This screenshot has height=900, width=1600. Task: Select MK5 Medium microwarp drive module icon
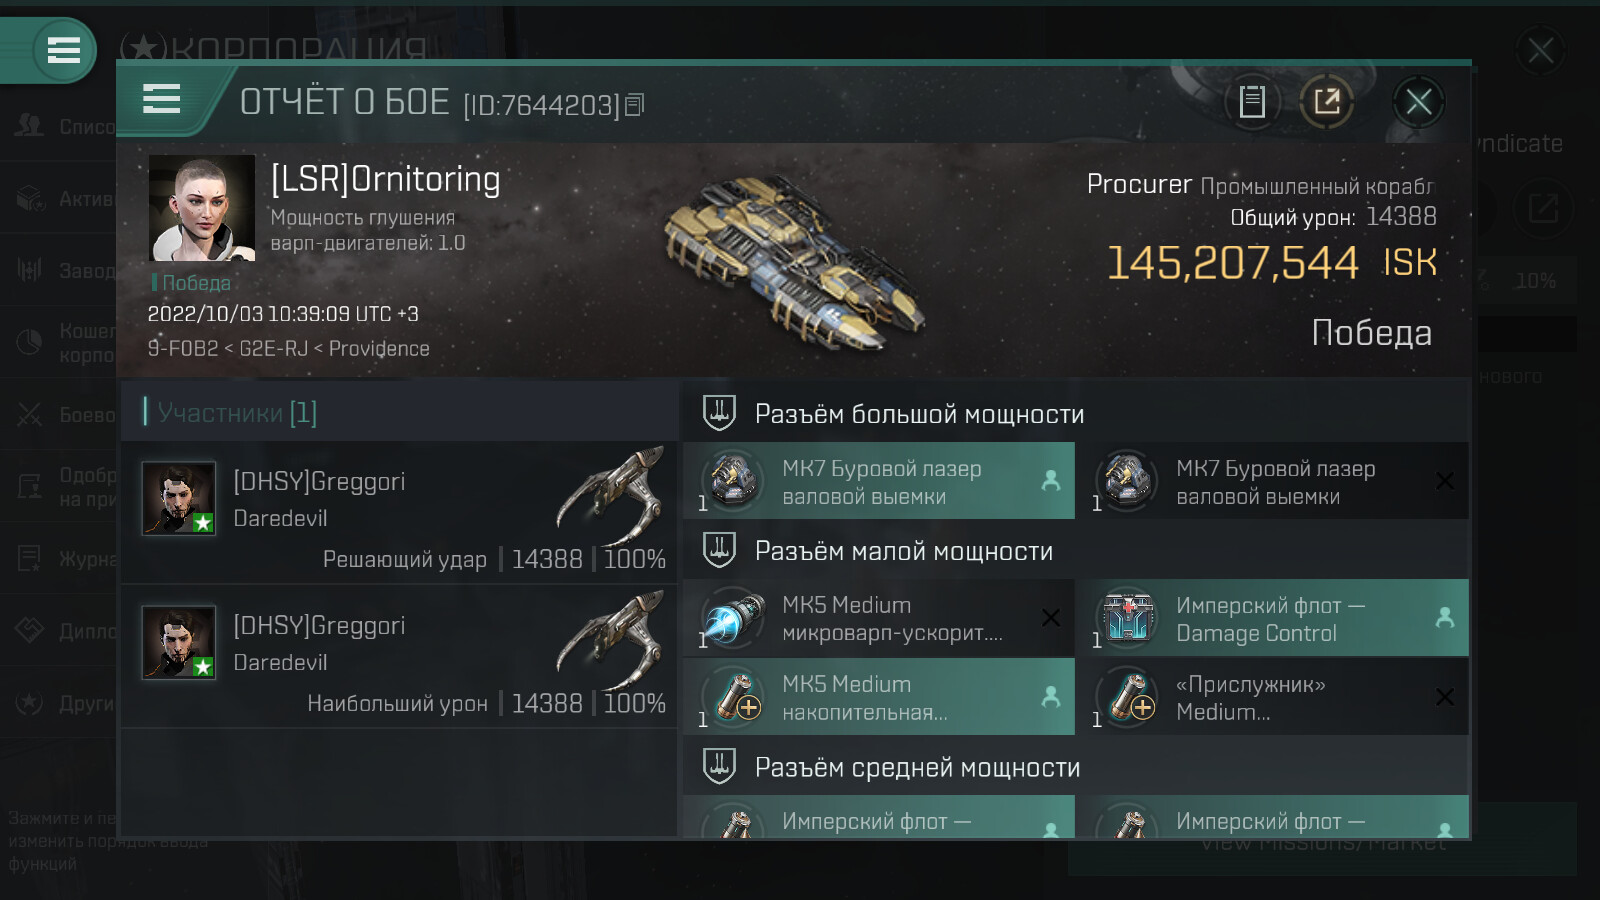[x=731, y=618]
